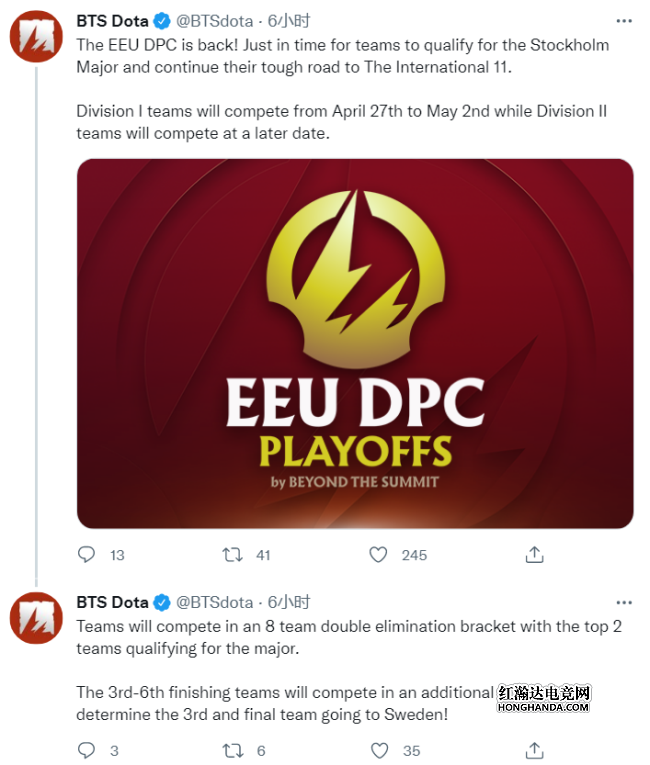Share the first tweet via share icon

[534, 554]
